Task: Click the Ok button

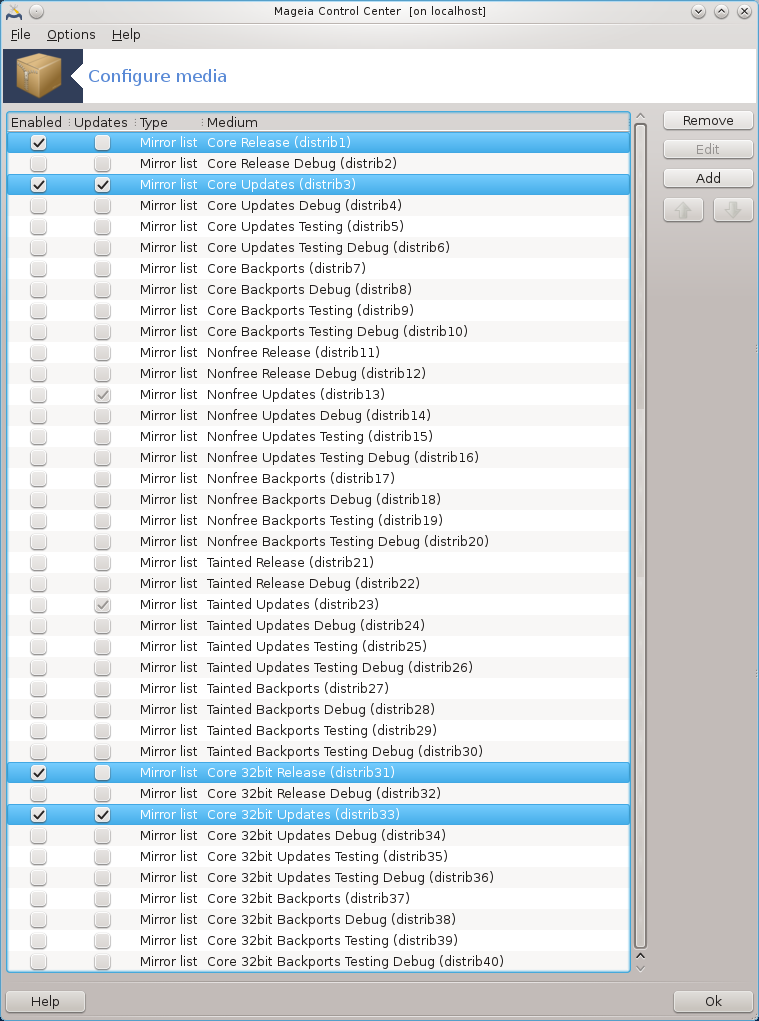Action: tap(713, 1001)
